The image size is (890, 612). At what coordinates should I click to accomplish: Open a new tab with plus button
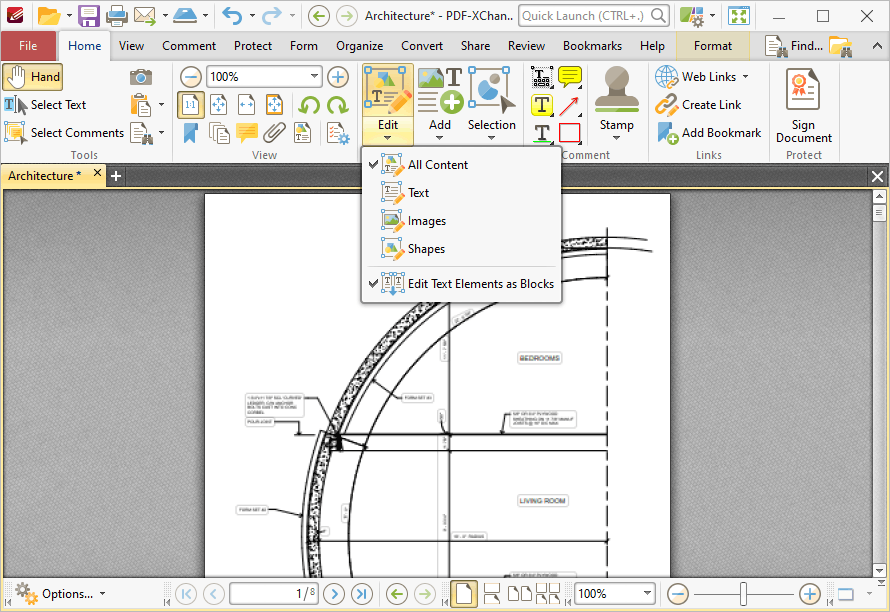point(116,176)
